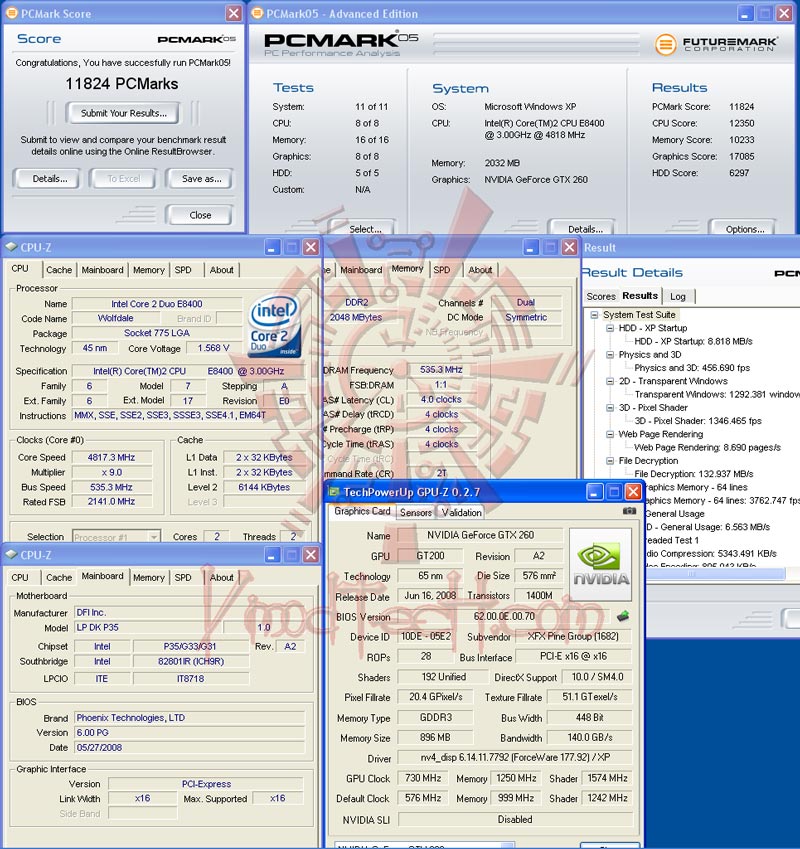Click the DRAM Frequency value 535.3 MHz

click(441, 370)
